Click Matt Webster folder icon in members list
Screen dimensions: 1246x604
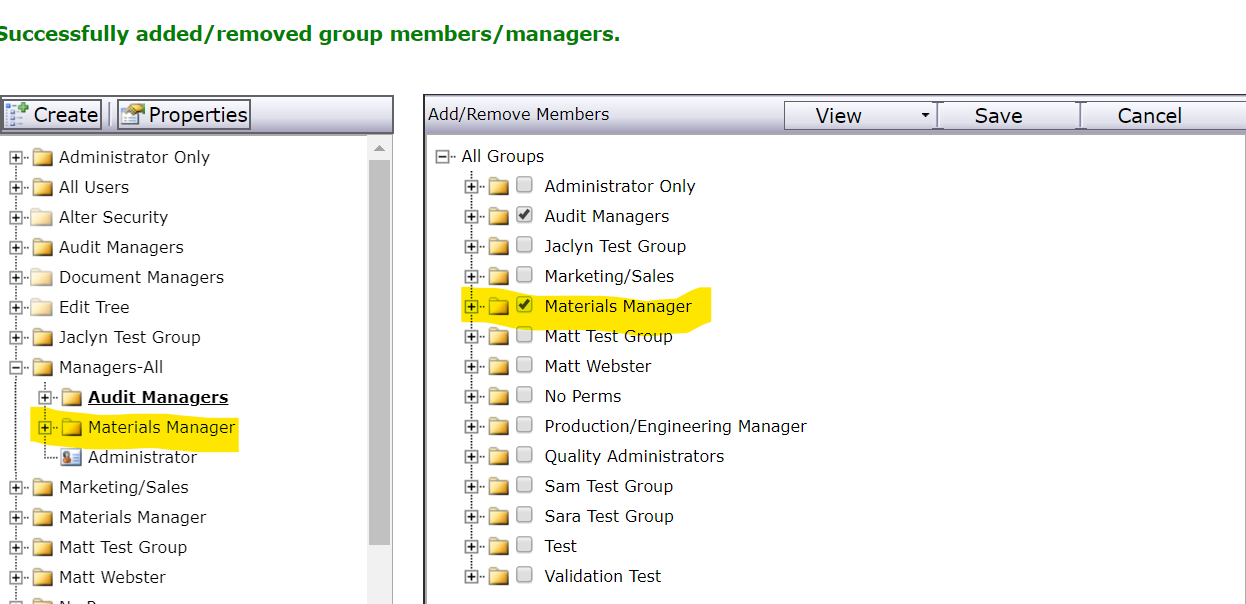(x=499, y=366)
